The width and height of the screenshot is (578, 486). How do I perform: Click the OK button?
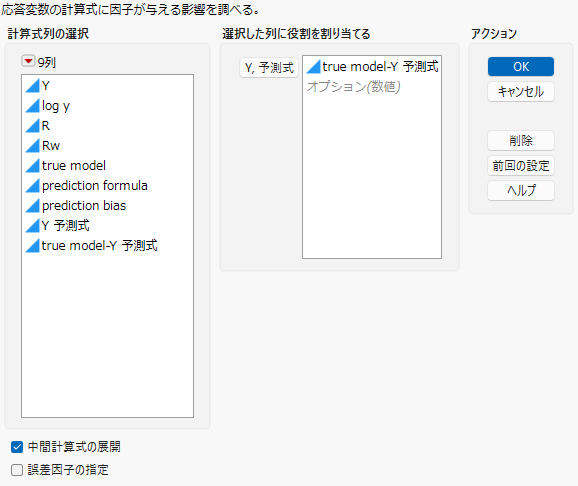(x=521, y=67)
